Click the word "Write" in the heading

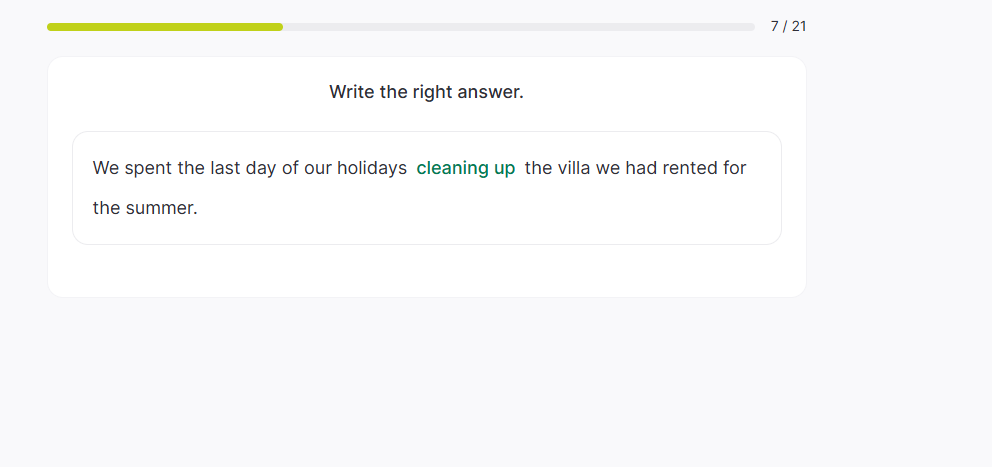[x=352, y=92]
